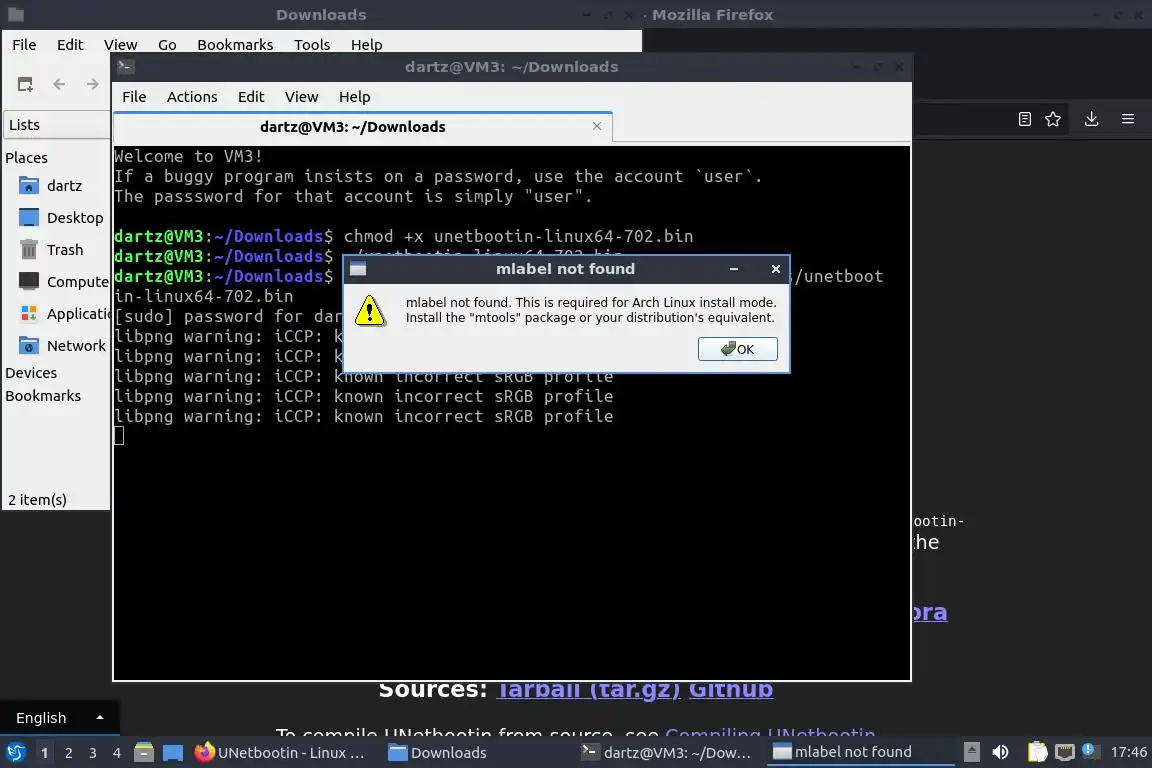Click the update notifier tray icon
The width and height of the screenshot is (1152, 768).
tap(1090, 751)
